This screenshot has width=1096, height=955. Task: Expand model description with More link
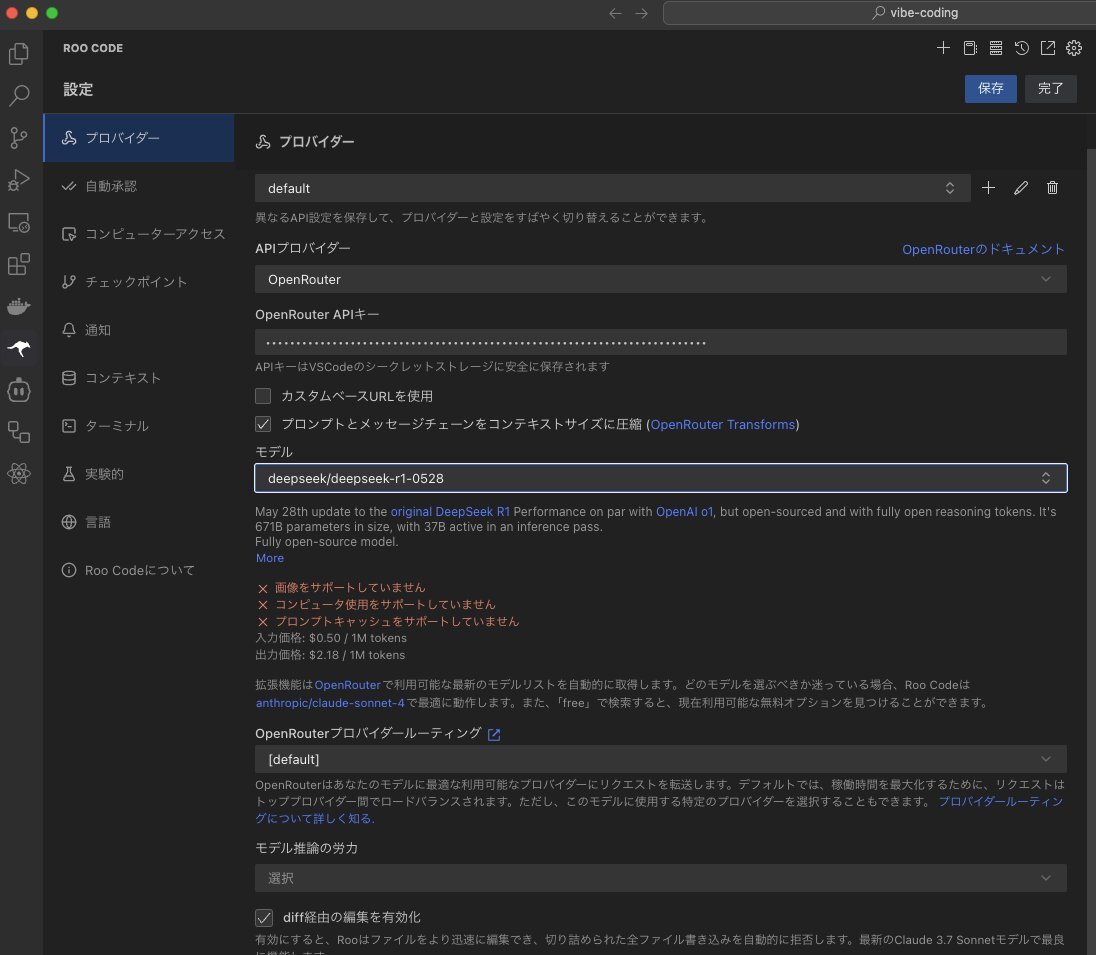pos(270,558)
